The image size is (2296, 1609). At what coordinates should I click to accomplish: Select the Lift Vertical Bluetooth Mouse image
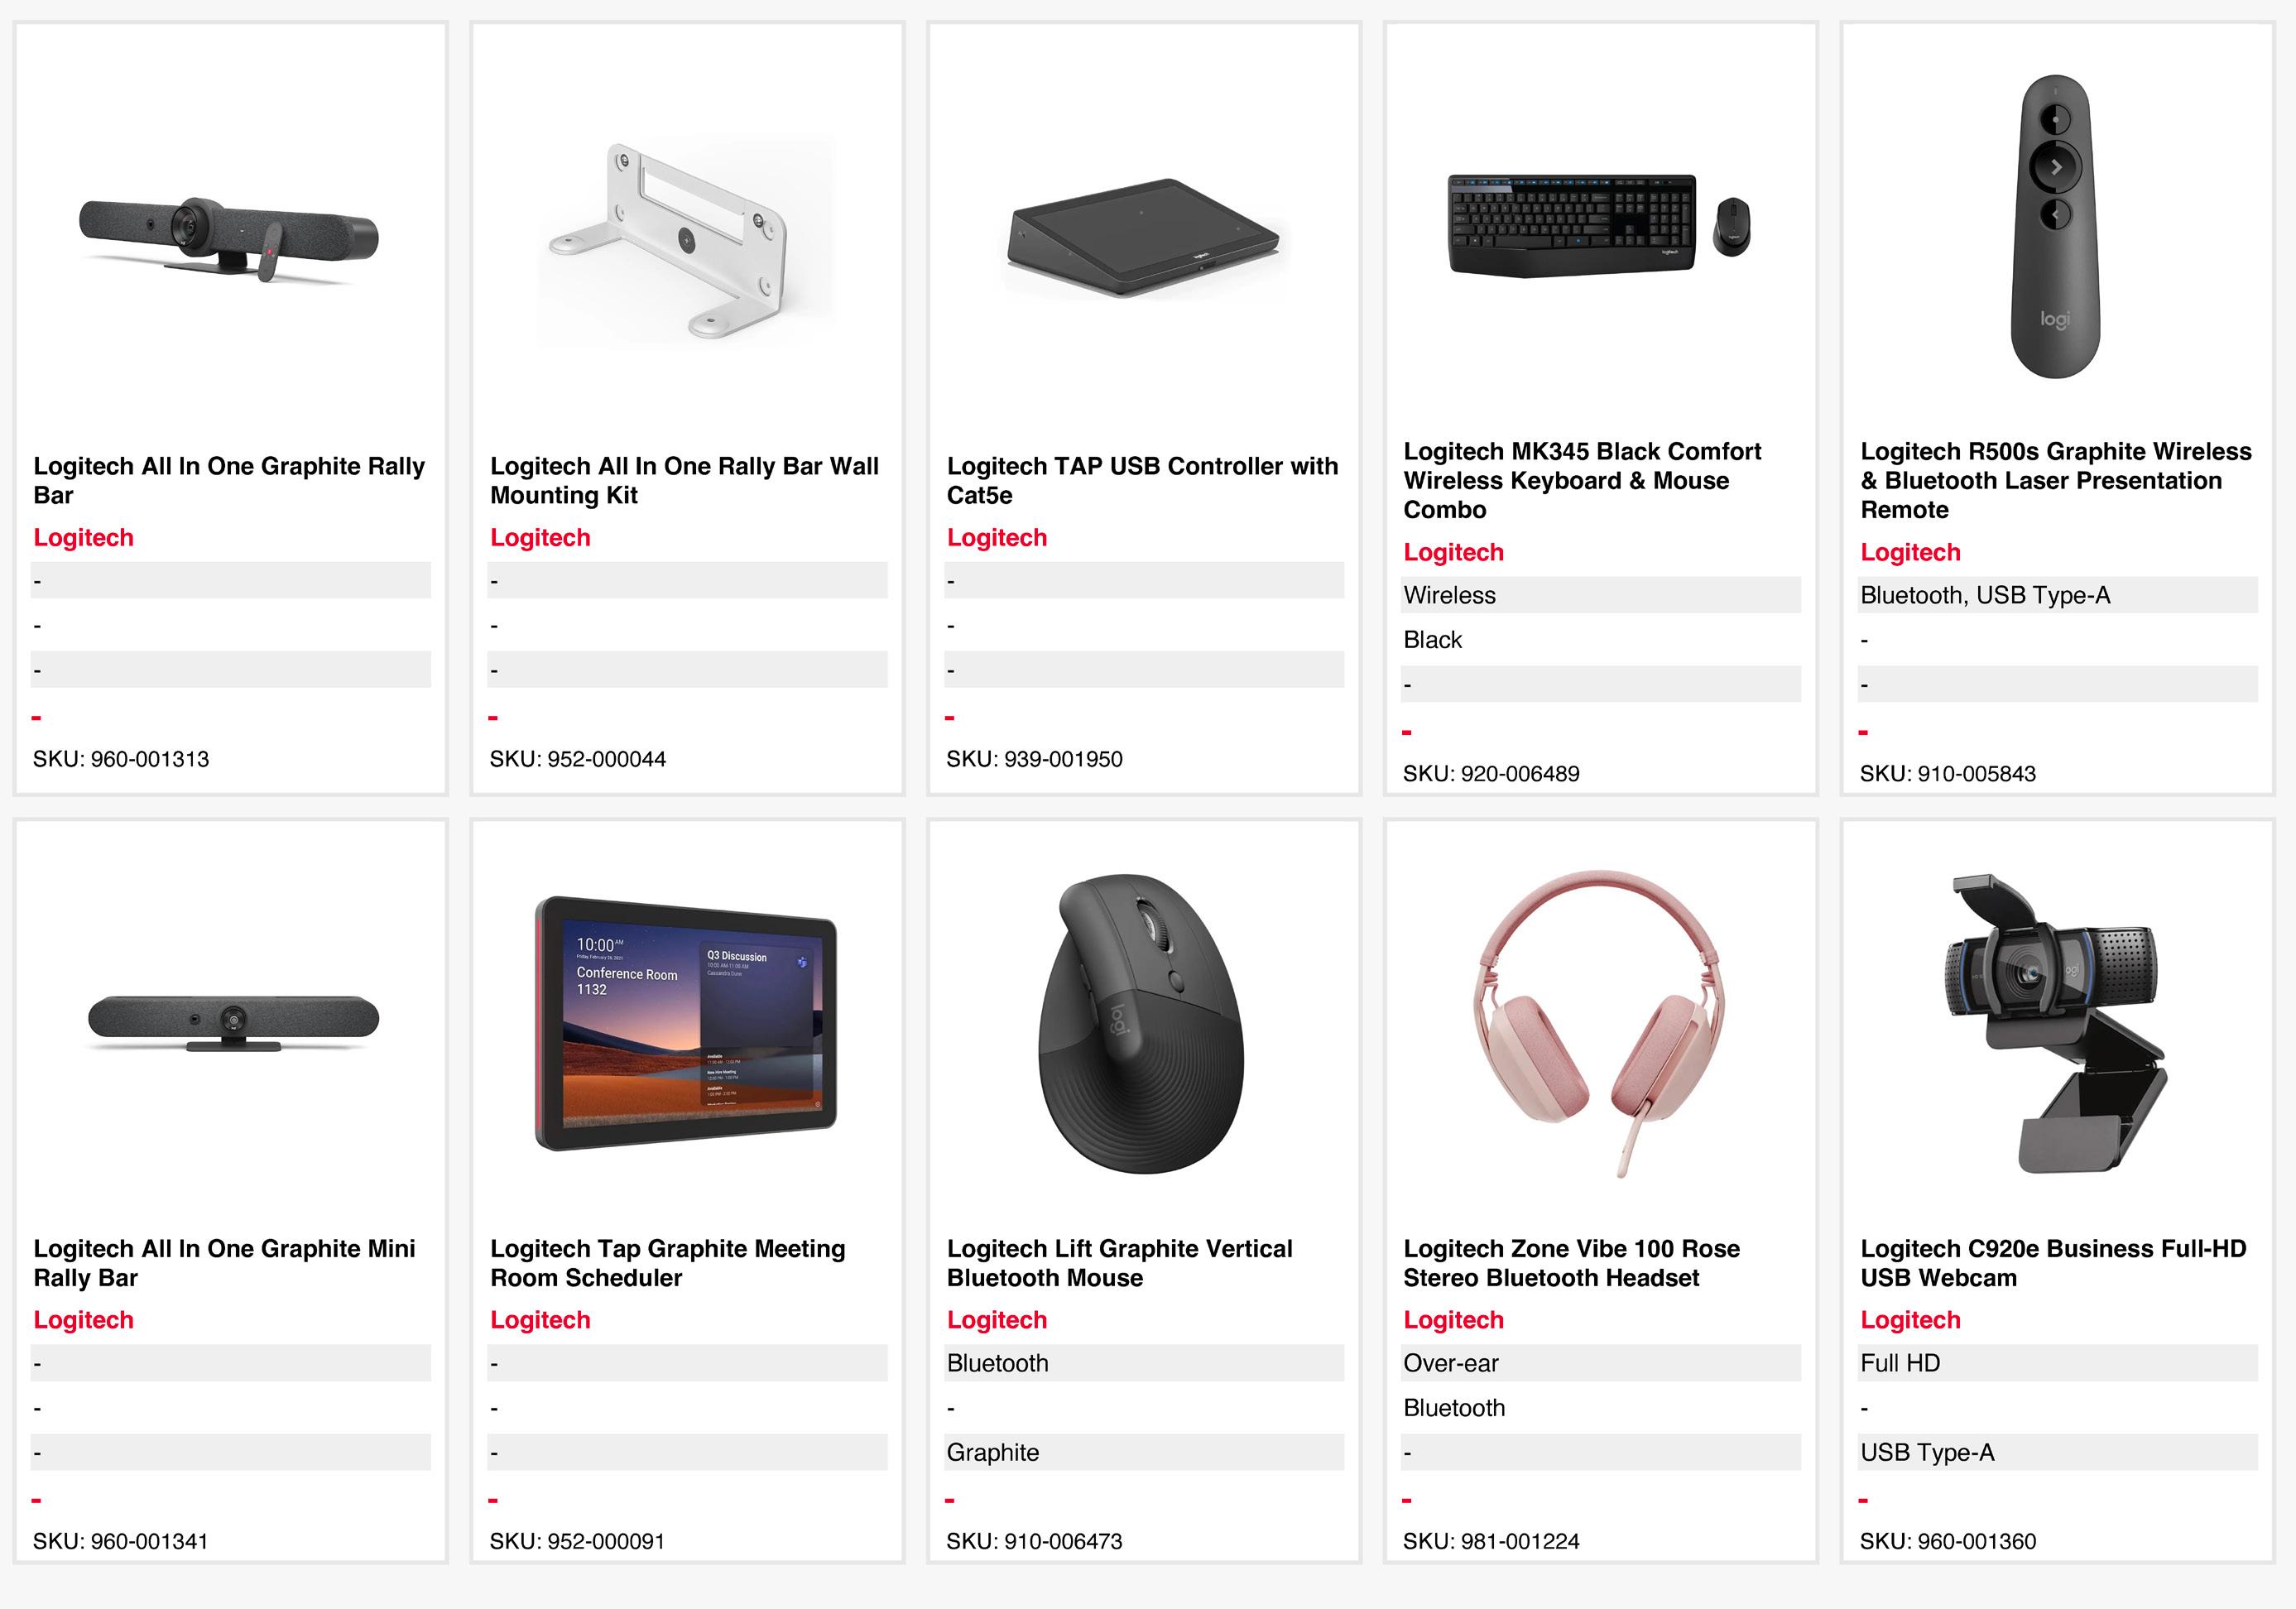pos(1142,1023)
